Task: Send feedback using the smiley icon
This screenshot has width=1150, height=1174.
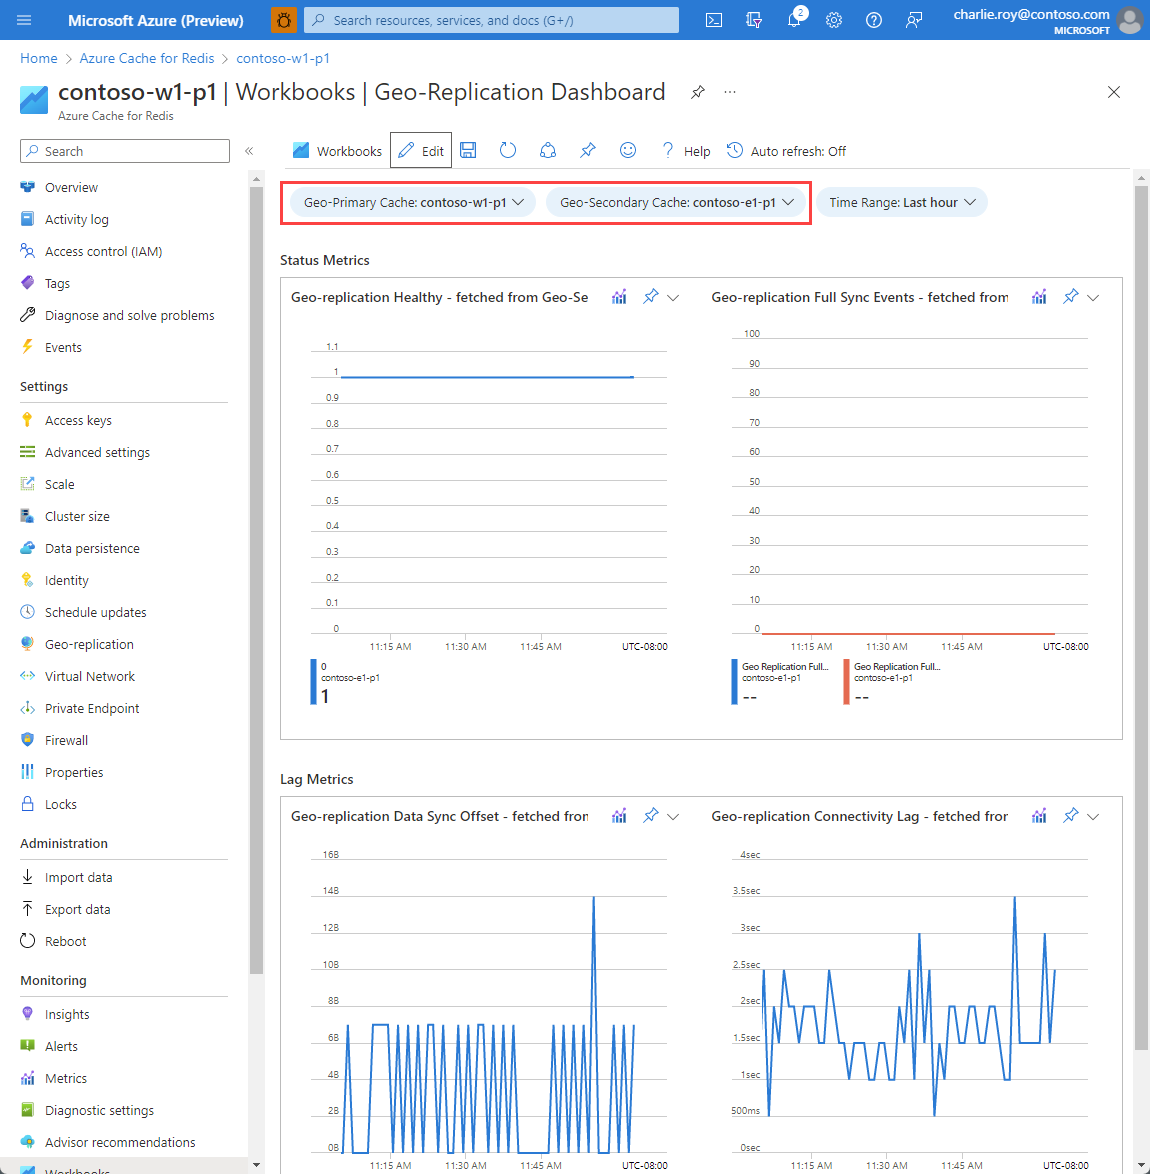Action: click(627, 150)
